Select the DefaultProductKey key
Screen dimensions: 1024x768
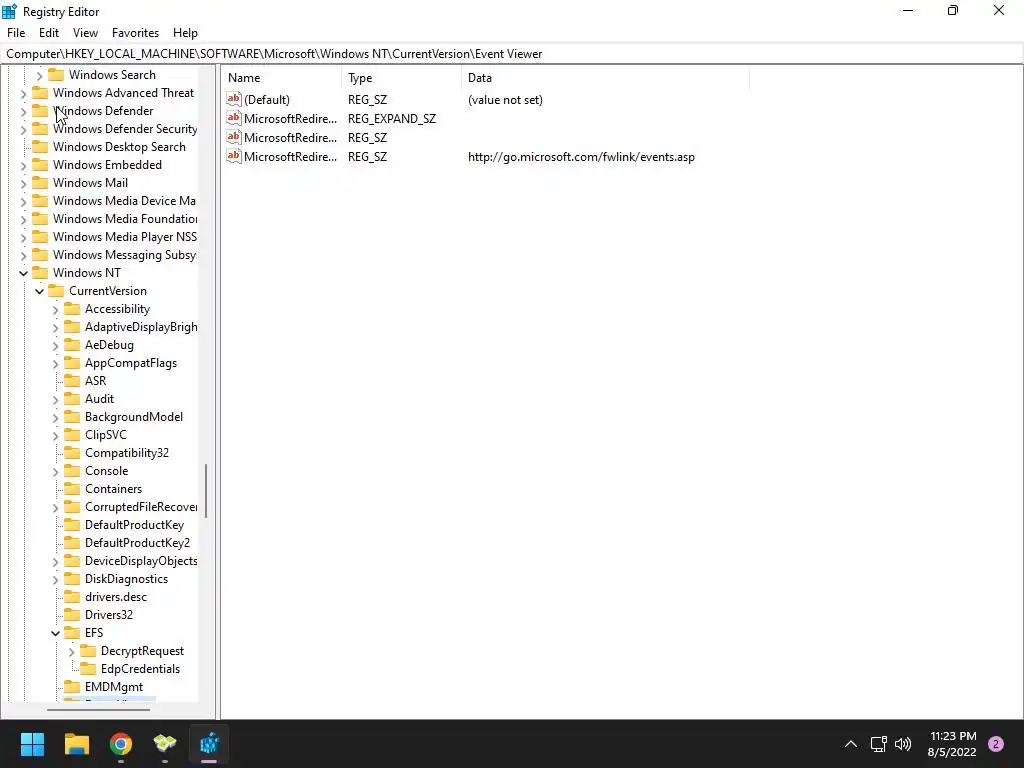click(135, 525)
